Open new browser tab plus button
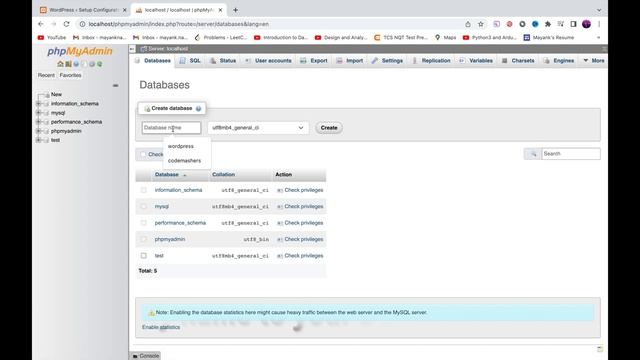640x360 pixels. (x=236, y=10)
